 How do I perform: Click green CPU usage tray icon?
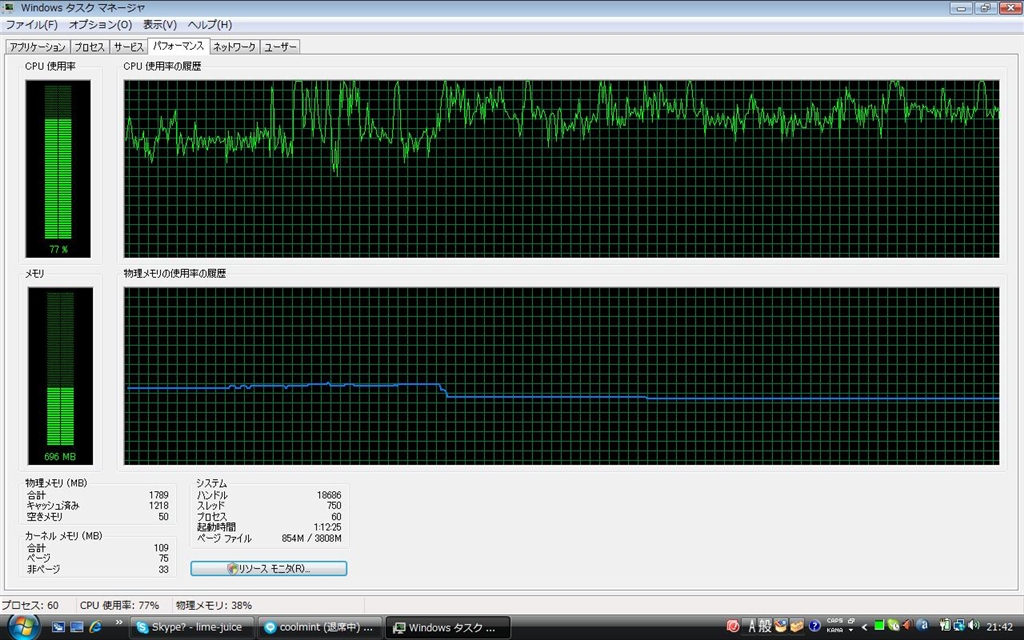pos(879,626)
